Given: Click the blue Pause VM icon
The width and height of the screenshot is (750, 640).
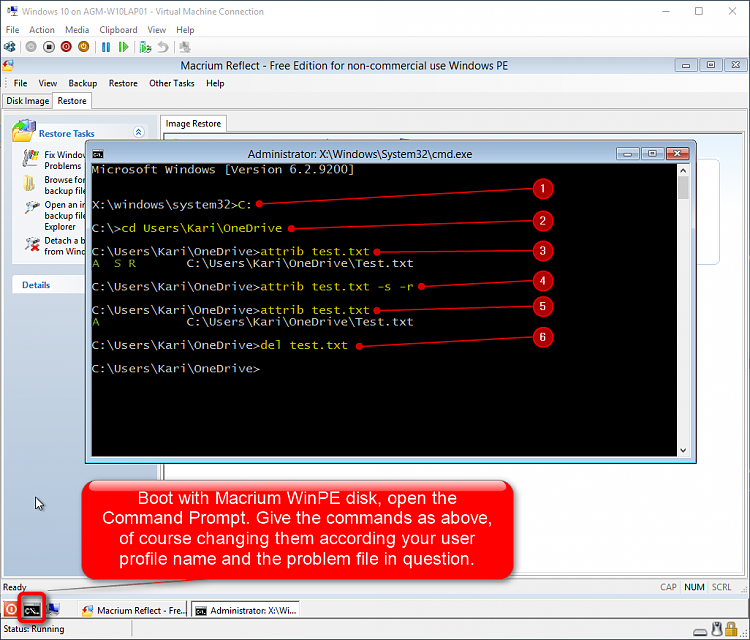Looking at the screenshot, I should [x=105, y=46].
